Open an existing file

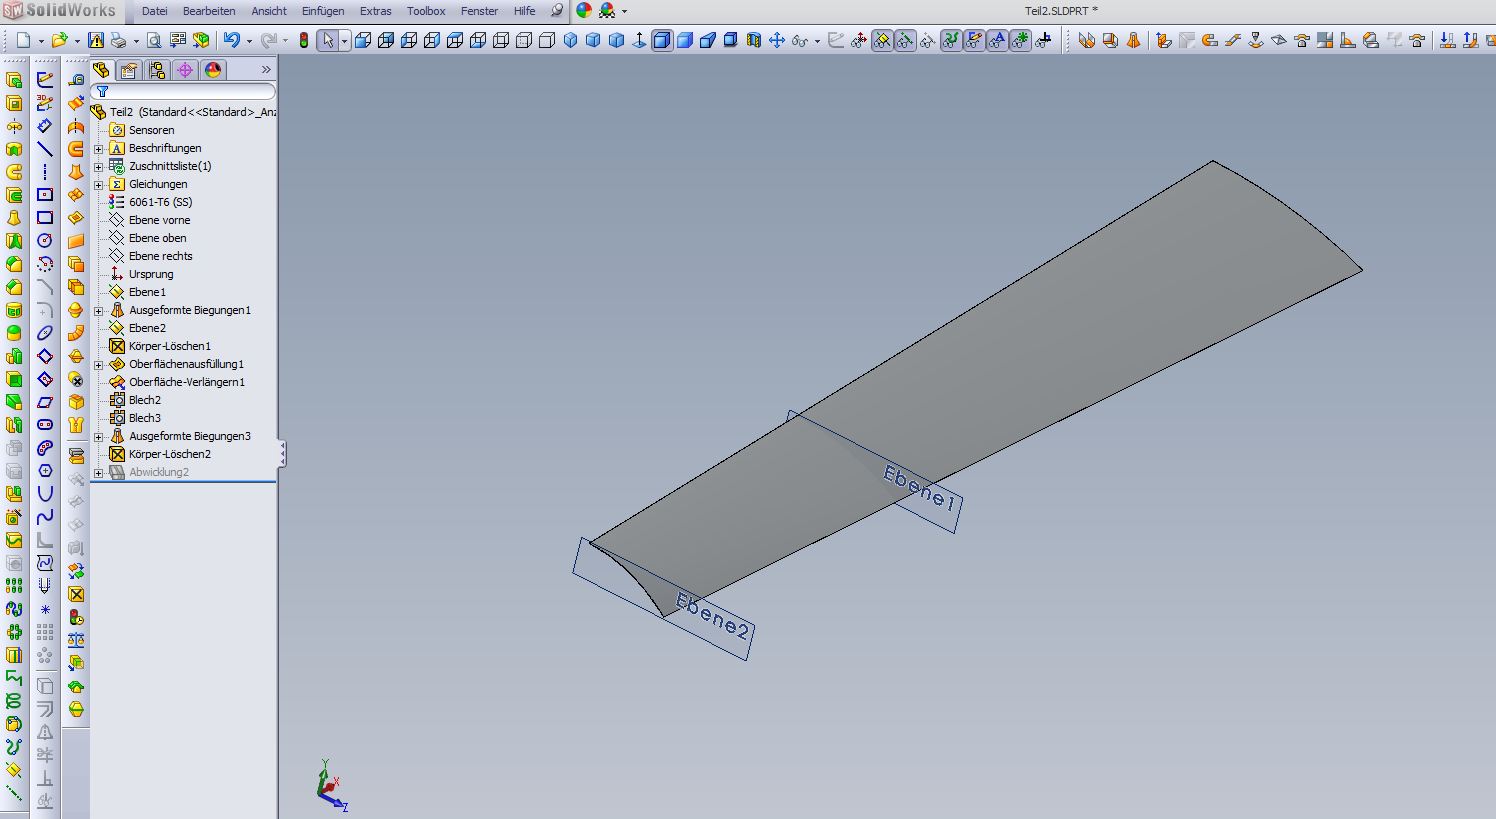pyautogui.click(x=59, y=40)
